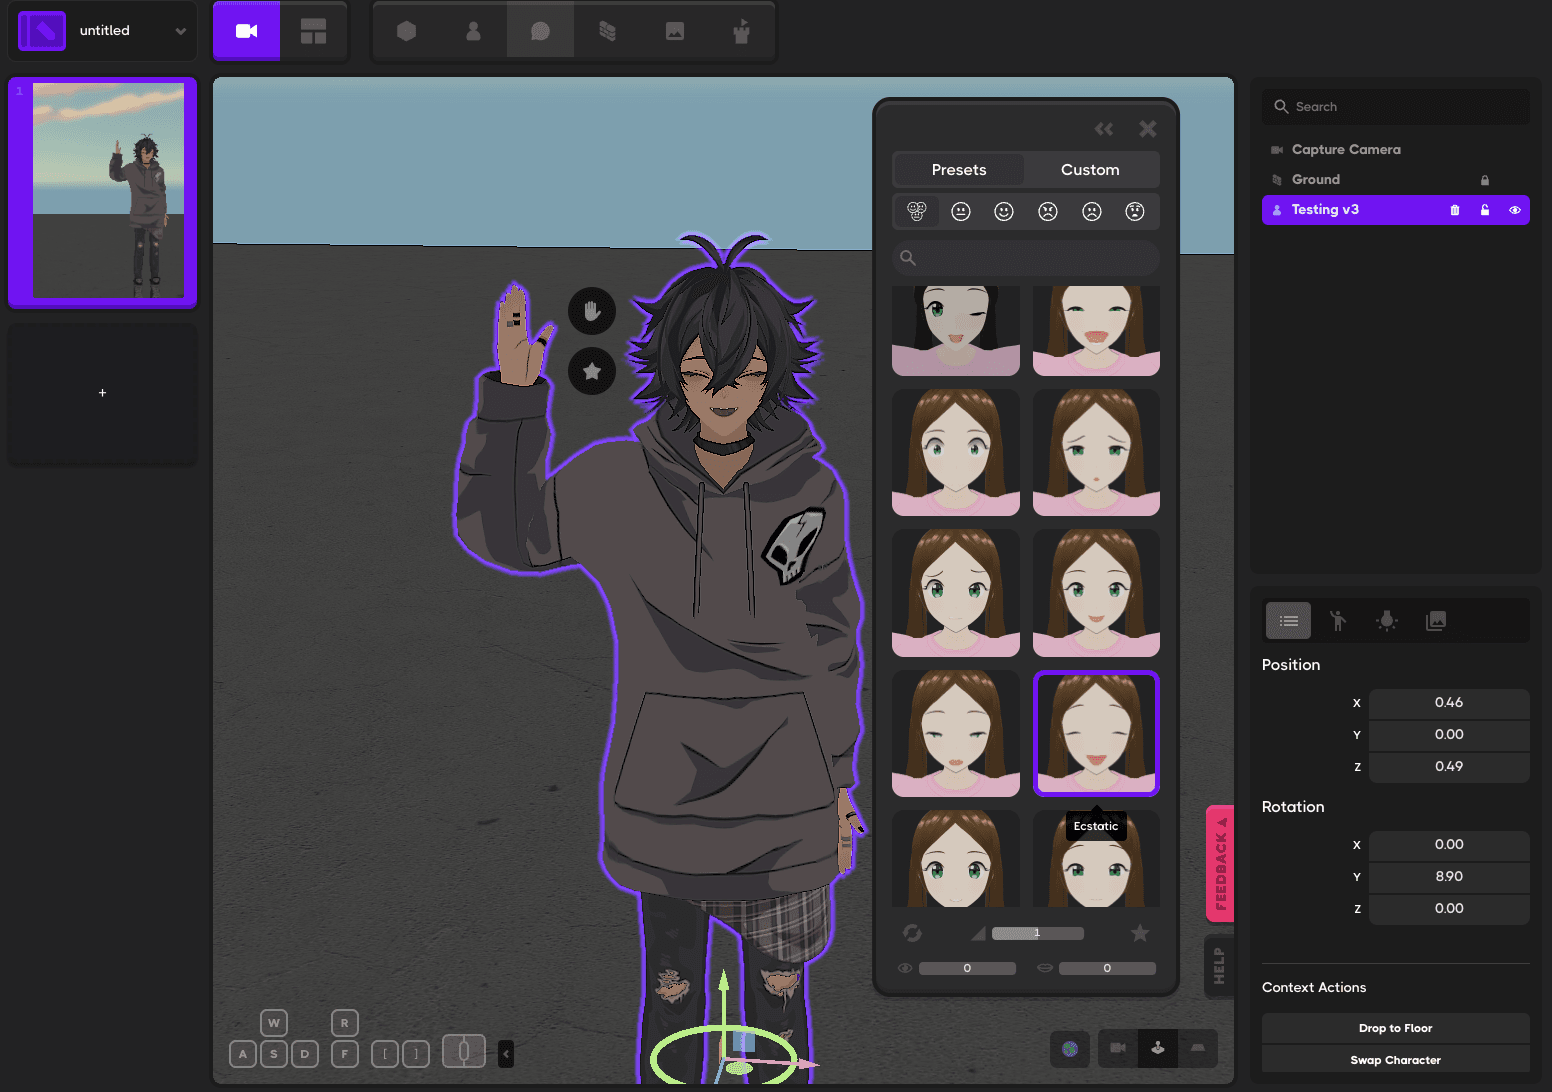The height and width of the screenshot is (1092, 1552).
Task: Select the person/character tab in top toolbar
Action: tap(472, 30)
